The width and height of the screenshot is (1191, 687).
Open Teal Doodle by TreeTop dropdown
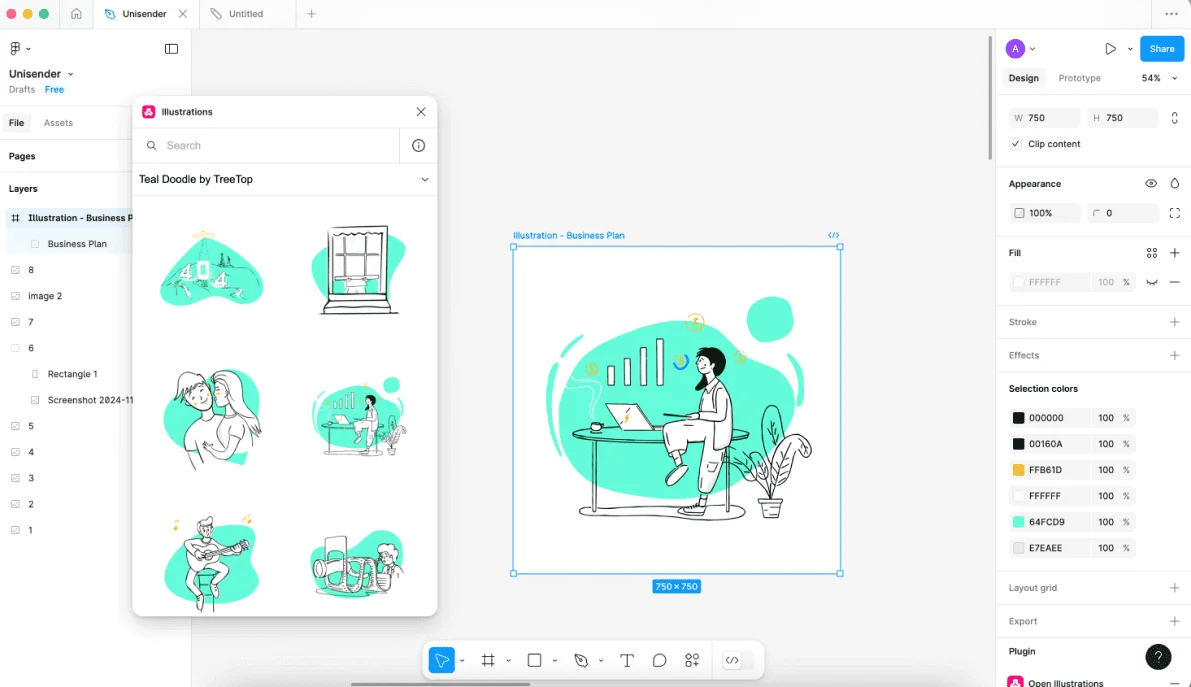click(x=424, y=180)
